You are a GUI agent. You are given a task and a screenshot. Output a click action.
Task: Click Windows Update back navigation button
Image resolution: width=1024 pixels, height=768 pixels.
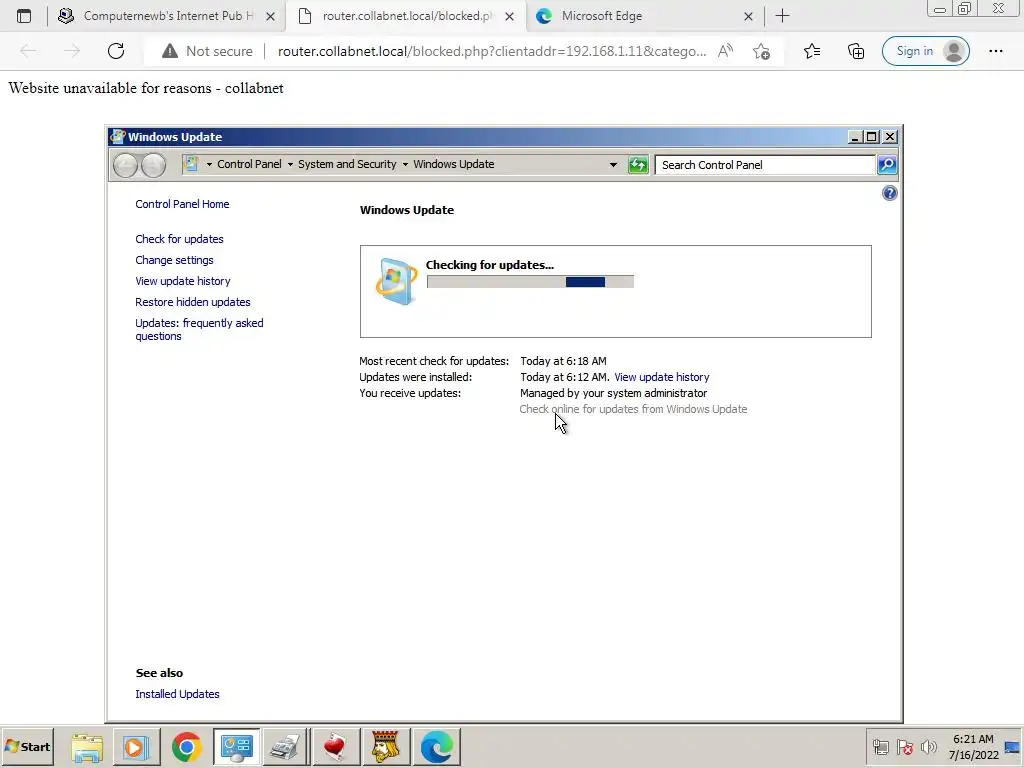pyautogui.click(x=125, y=165)
